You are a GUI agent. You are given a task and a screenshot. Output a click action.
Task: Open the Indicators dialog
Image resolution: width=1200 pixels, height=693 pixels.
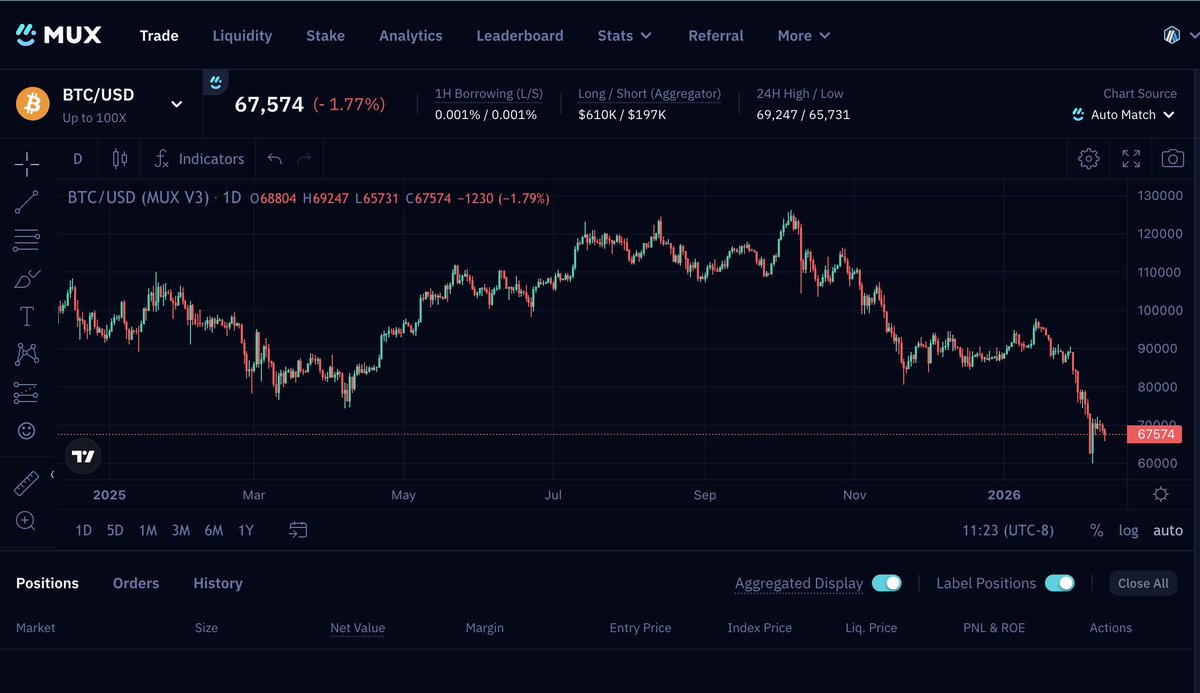(199, 159)
